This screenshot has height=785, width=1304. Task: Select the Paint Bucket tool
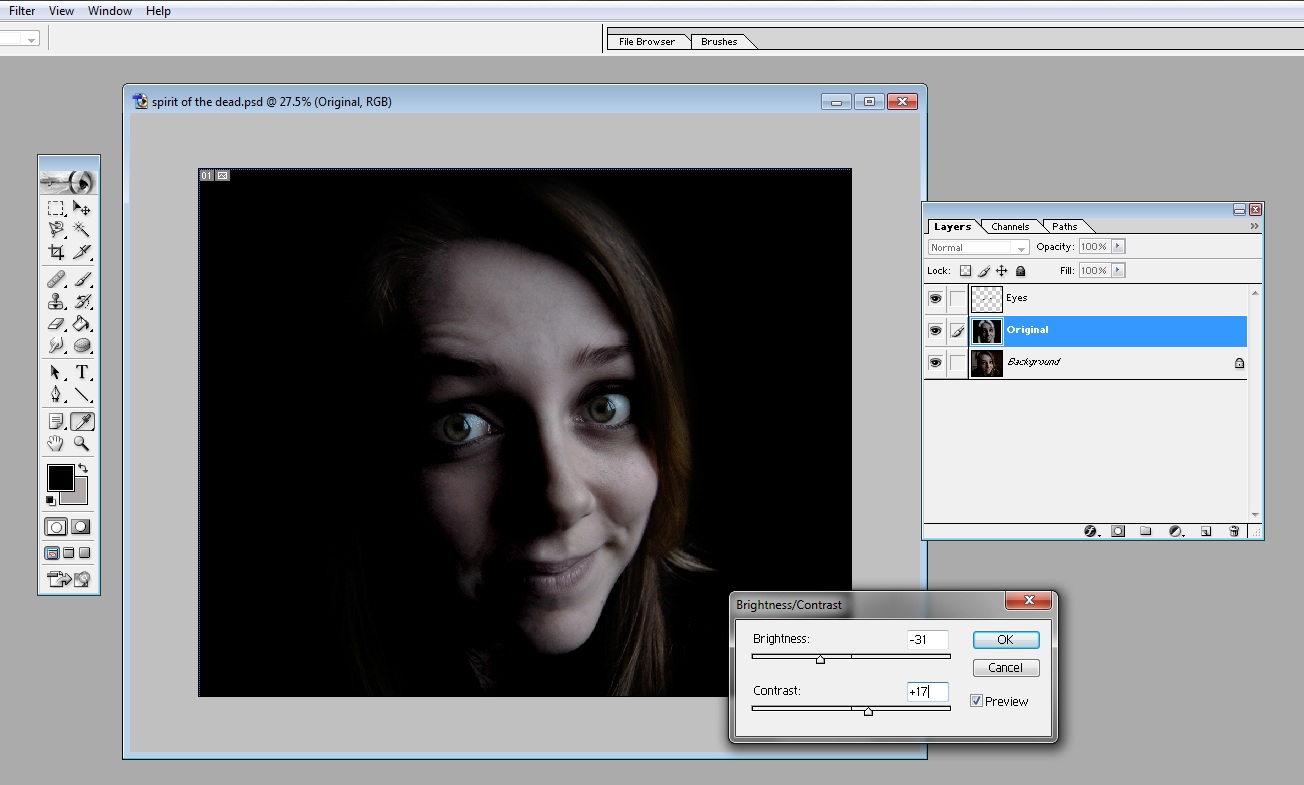[x=82, y=323]
